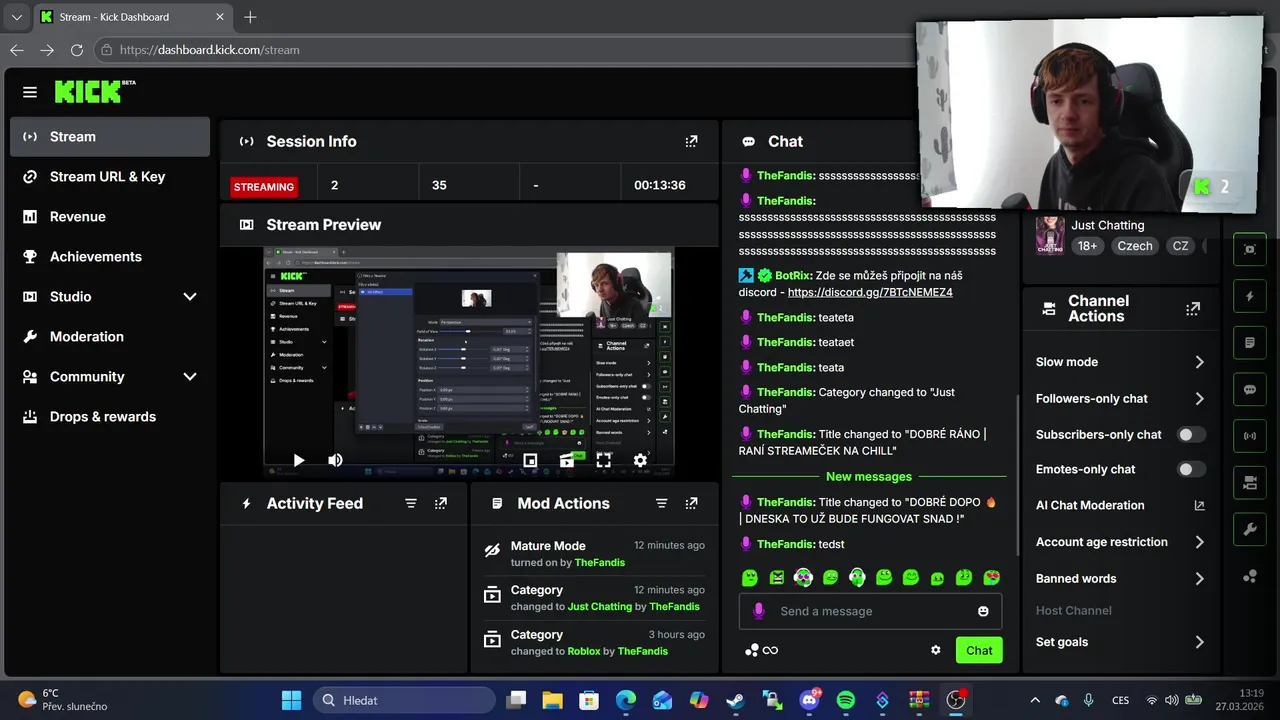Open chat settings gear icon
1280x720 pixels.
coord(936,650)
